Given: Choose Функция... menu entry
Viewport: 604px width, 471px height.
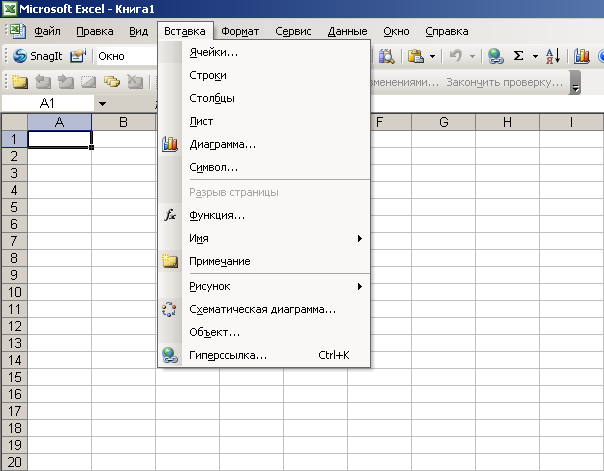Looking at the screenshot, I should point(264,215).
